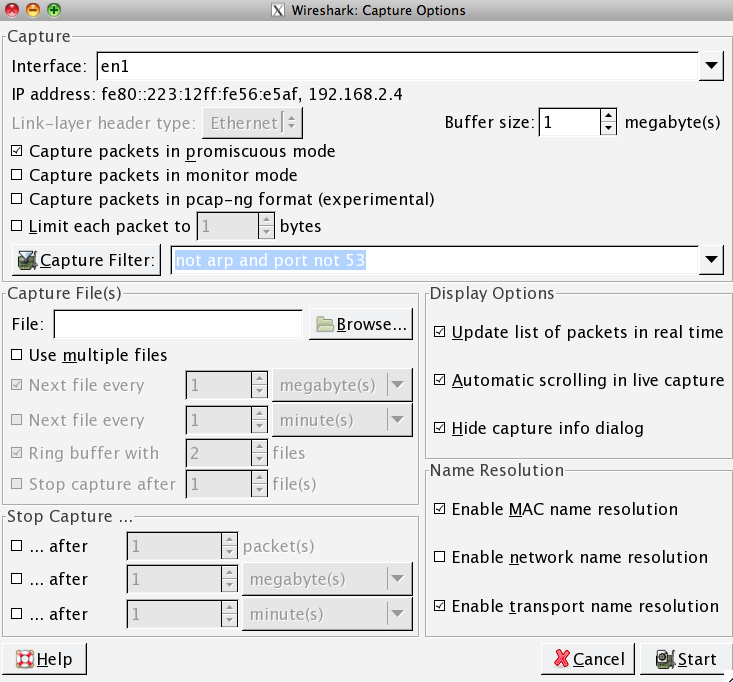
Task: Enable Capture packets in monitor mode
Action: click(17, 174)
